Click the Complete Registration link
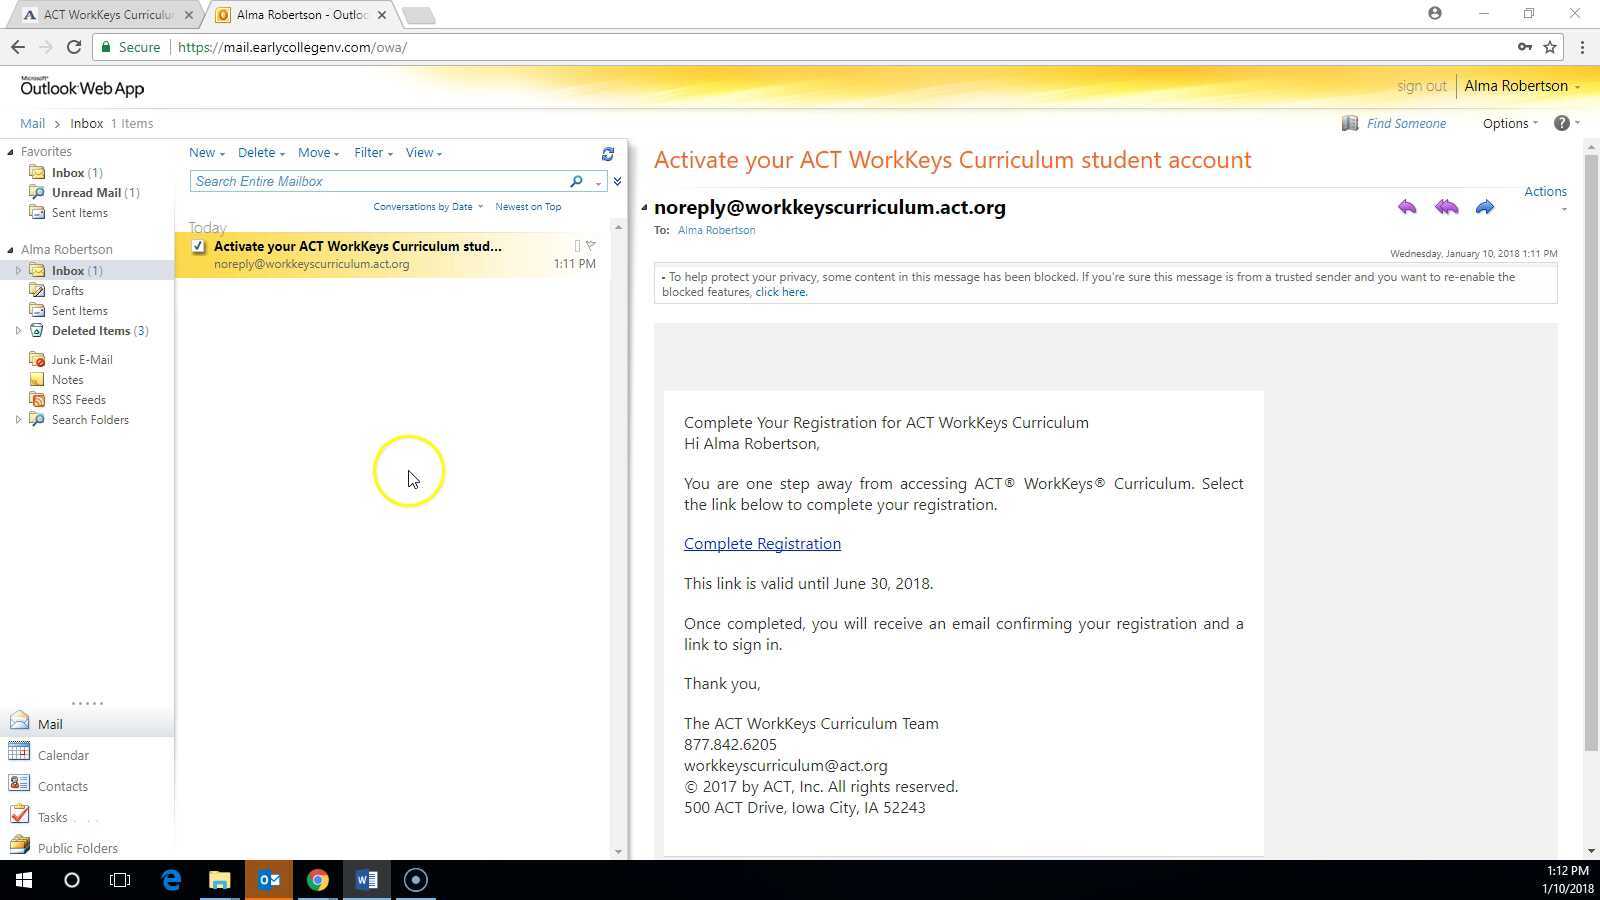 click(762, 544)
